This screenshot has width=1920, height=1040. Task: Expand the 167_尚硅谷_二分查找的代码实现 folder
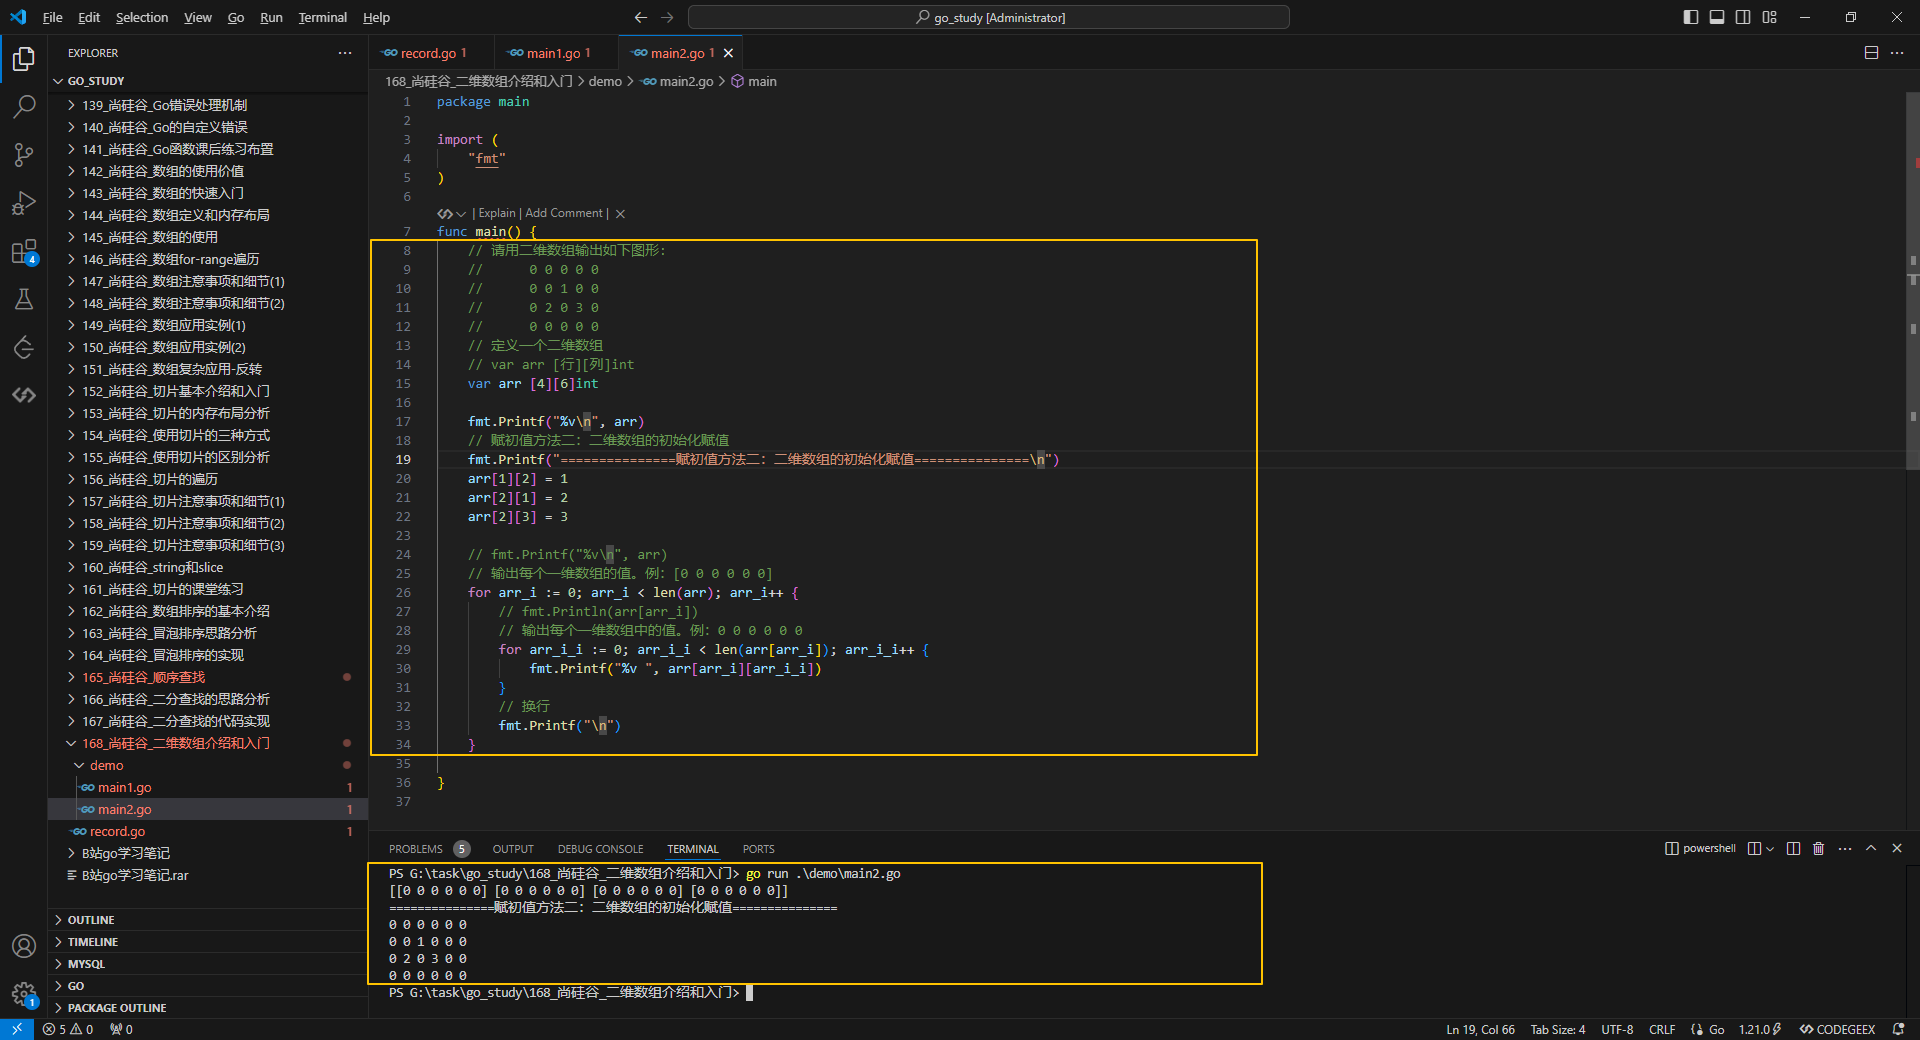pos(175,721)
